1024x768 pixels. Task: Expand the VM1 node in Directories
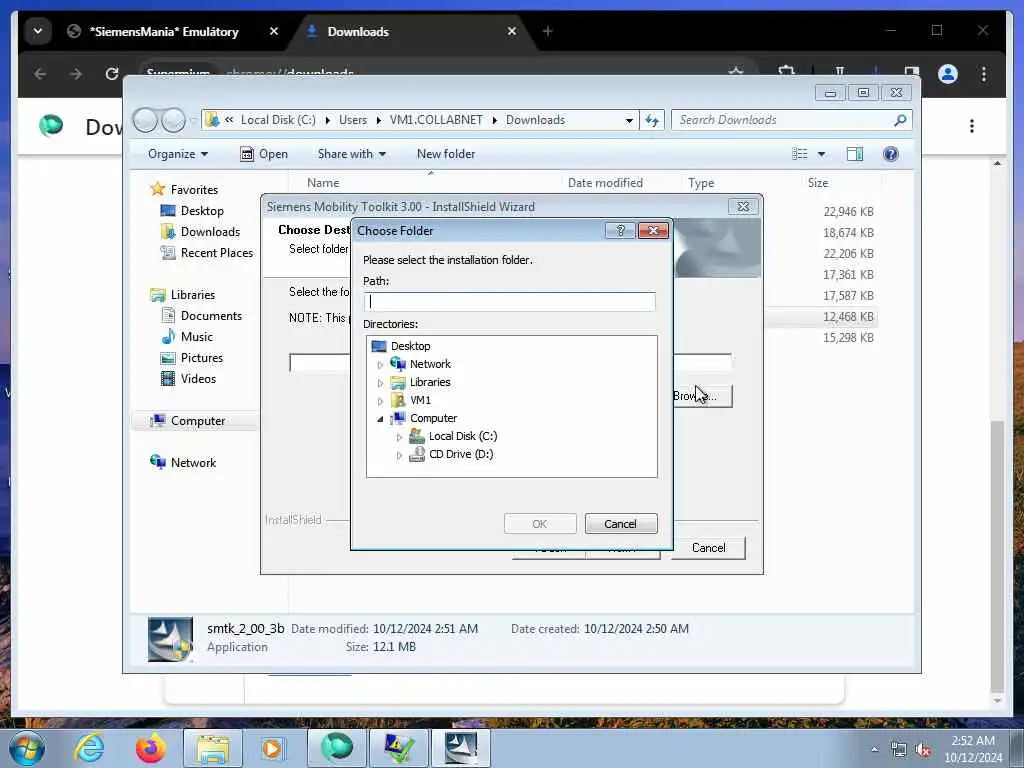380,400
